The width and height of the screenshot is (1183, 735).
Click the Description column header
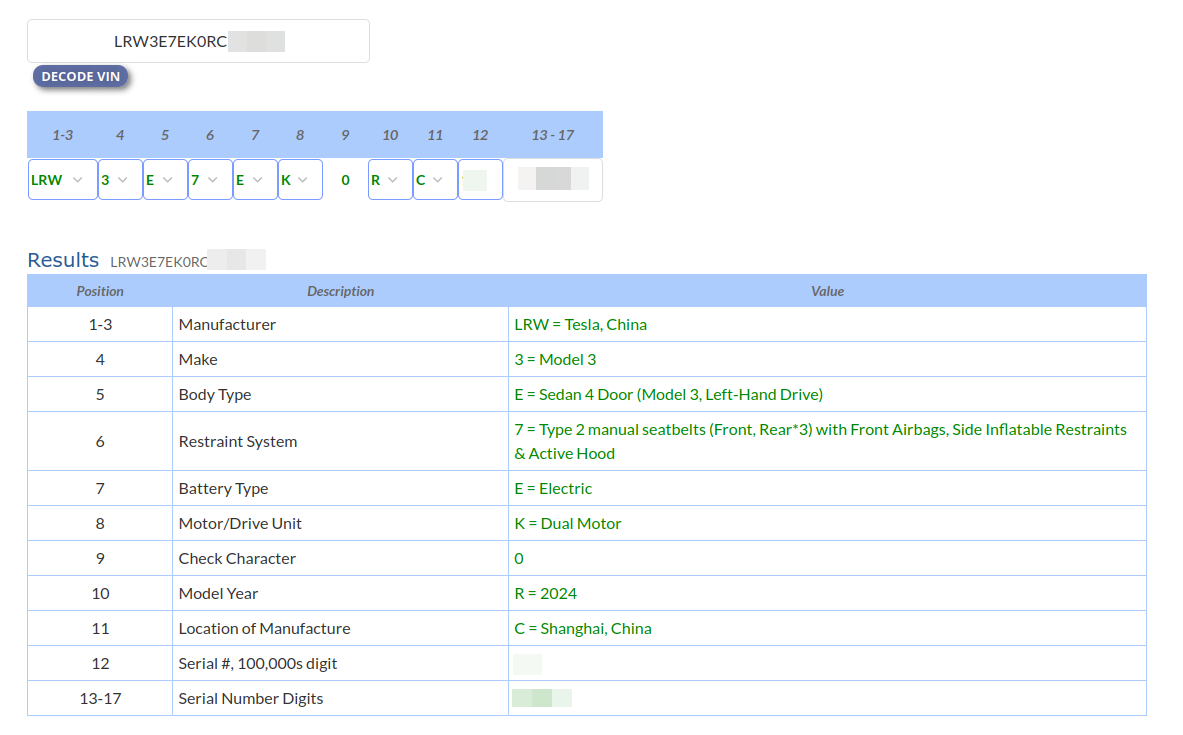pyautogui.click(x=340, y=291)
